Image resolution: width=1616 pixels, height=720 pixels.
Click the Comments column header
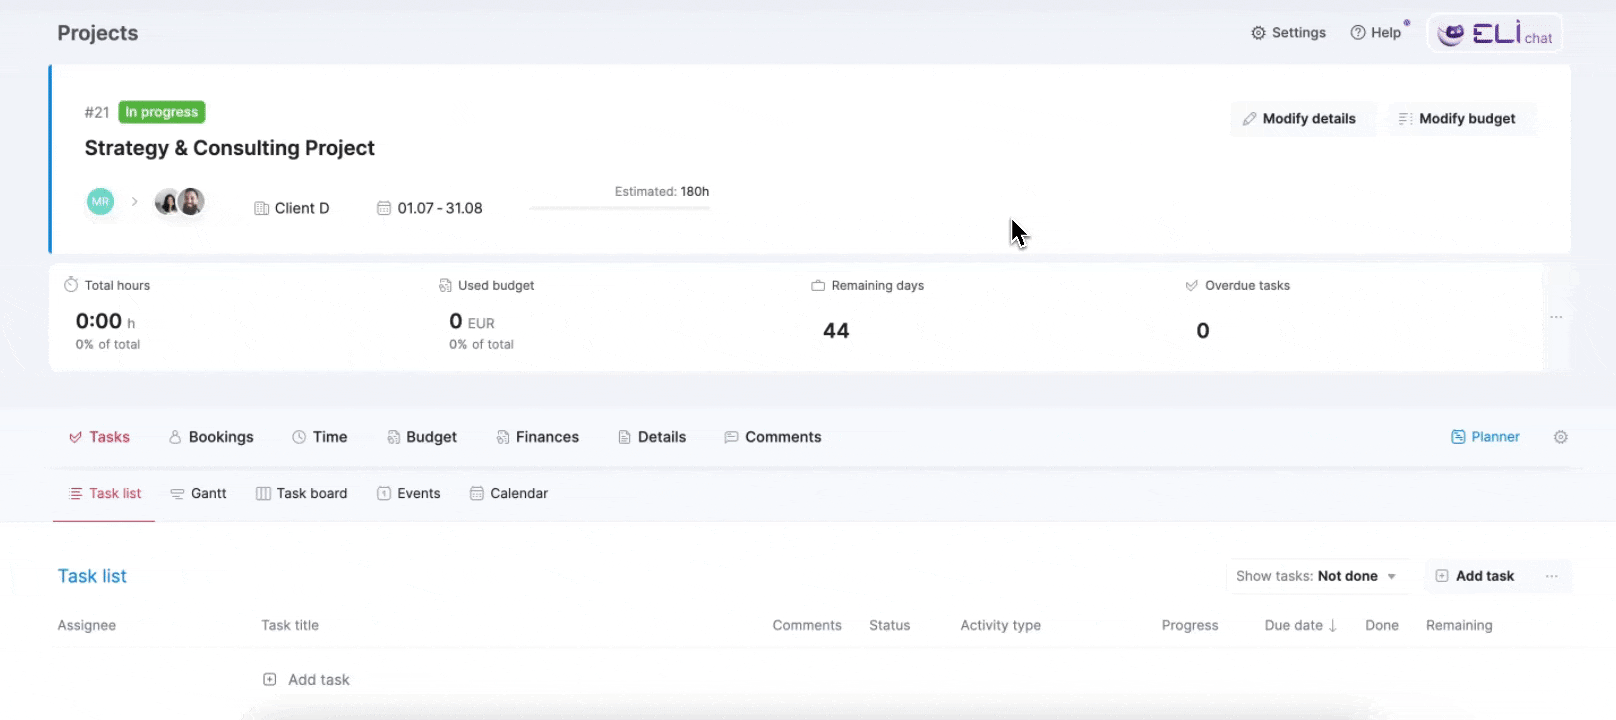807,625
